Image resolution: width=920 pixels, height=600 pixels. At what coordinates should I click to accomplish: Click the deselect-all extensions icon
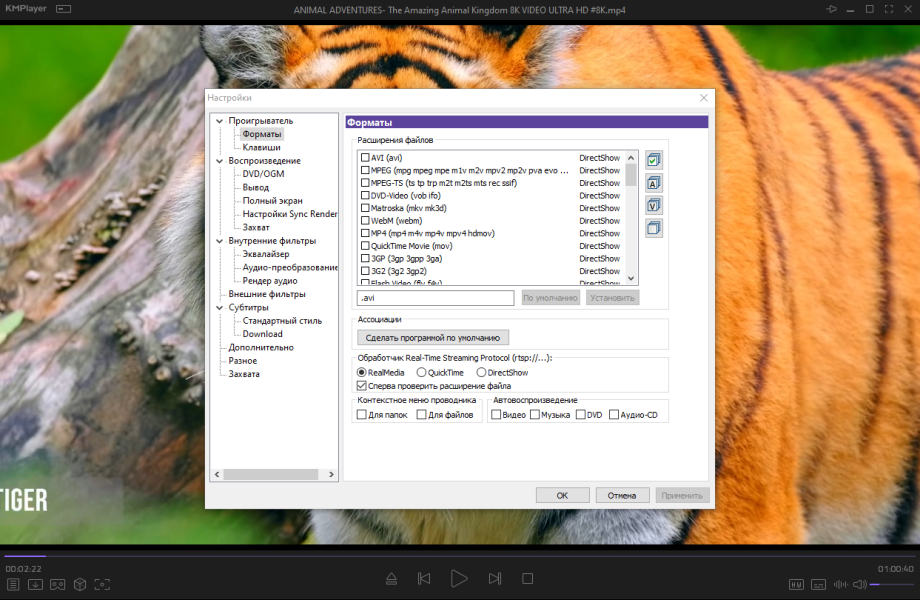[x=654, y=228]
